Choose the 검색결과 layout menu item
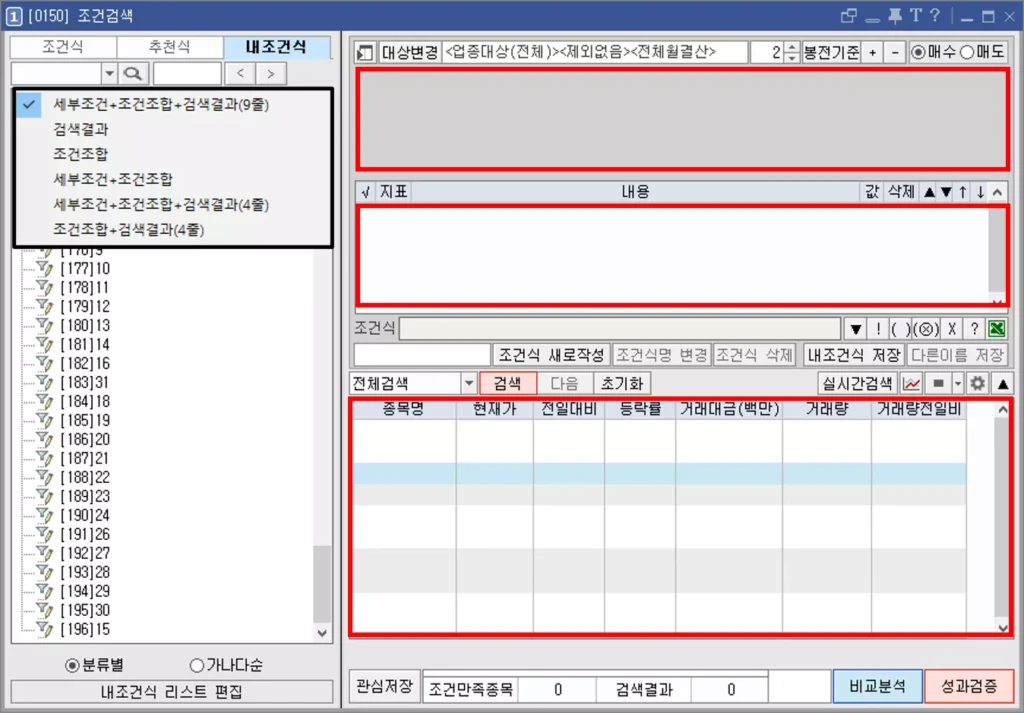1024x713 pixels. point(81,129)
